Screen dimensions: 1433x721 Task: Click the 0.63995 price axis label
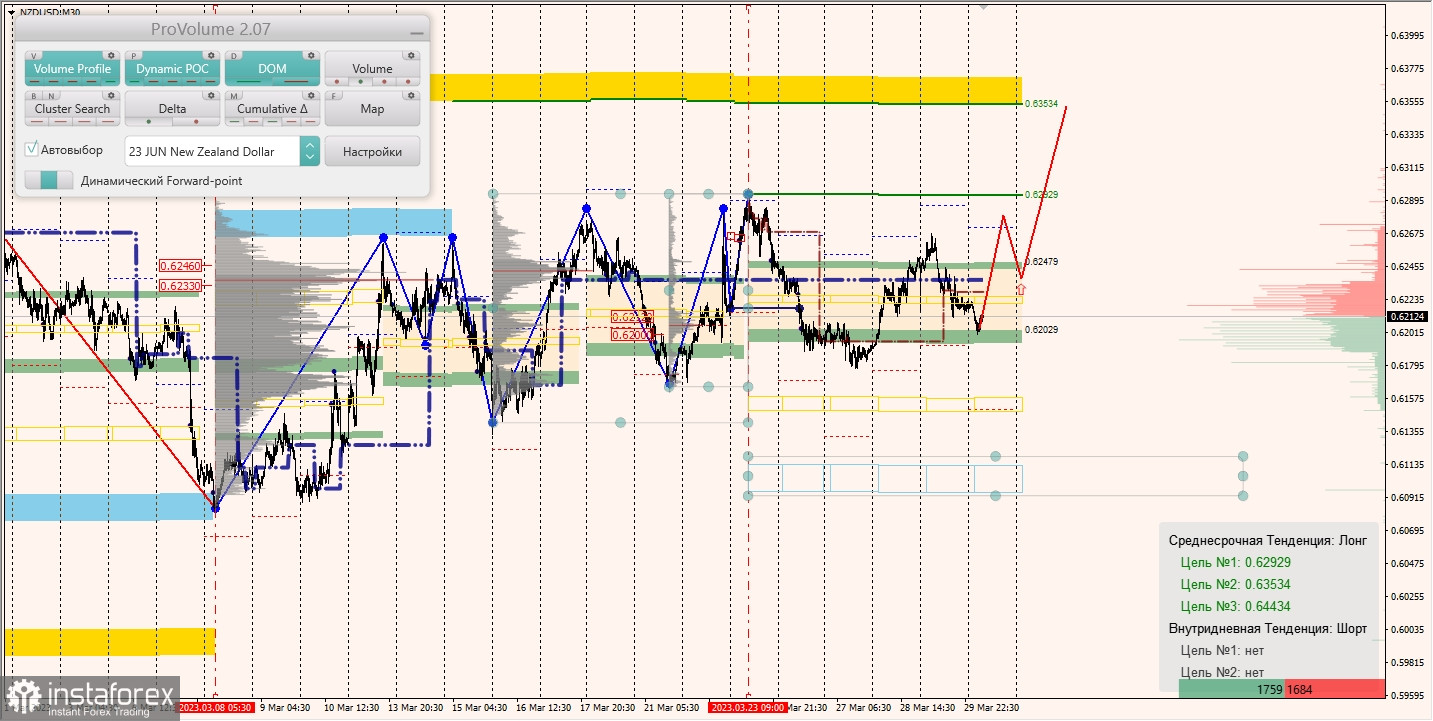tap(1408, 36)
